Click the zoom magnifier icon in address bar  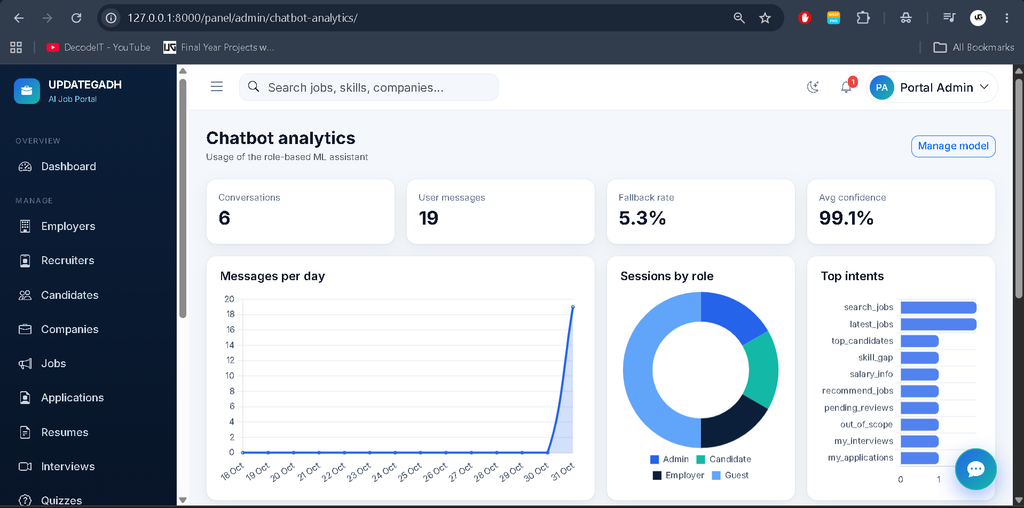pos(739,18)
